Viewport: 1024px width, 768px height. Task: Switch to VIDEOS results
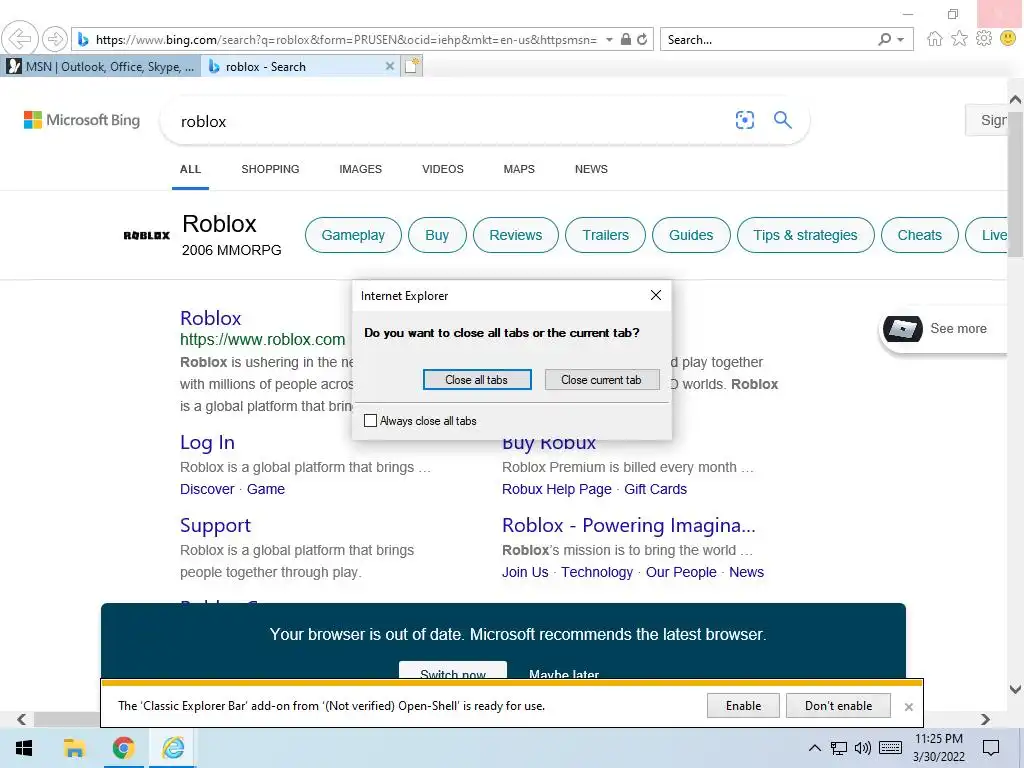coord(443,169)
